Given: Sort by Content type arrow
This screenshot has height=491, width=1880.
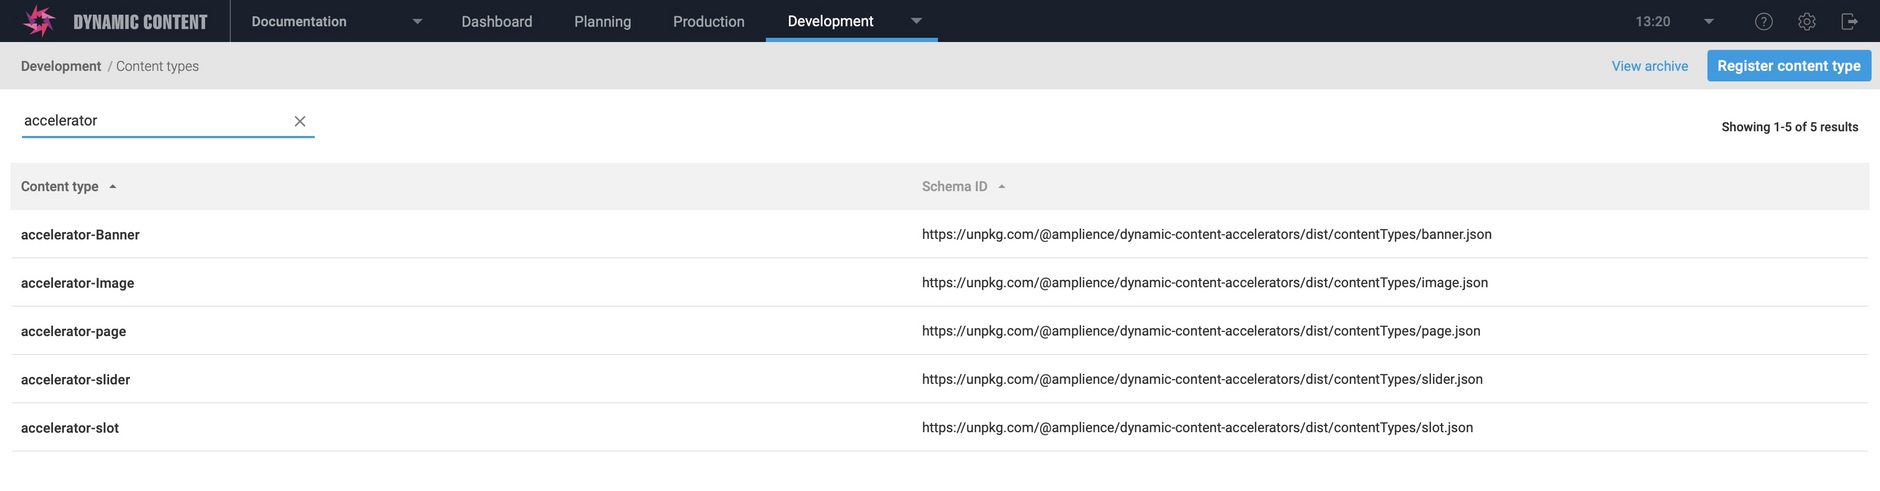Looking at the screenshot, I should click(x=113, y=187).
